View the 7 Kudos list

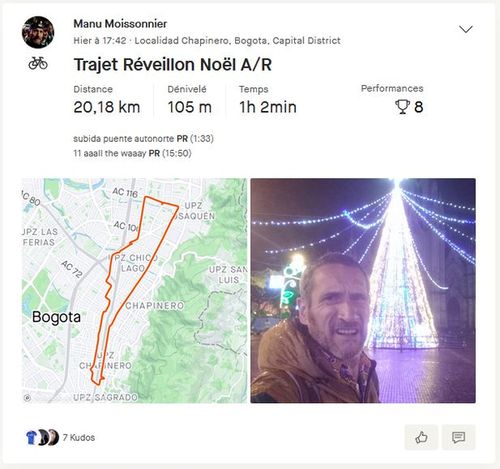pyautogui.click(x=79, y=437)
